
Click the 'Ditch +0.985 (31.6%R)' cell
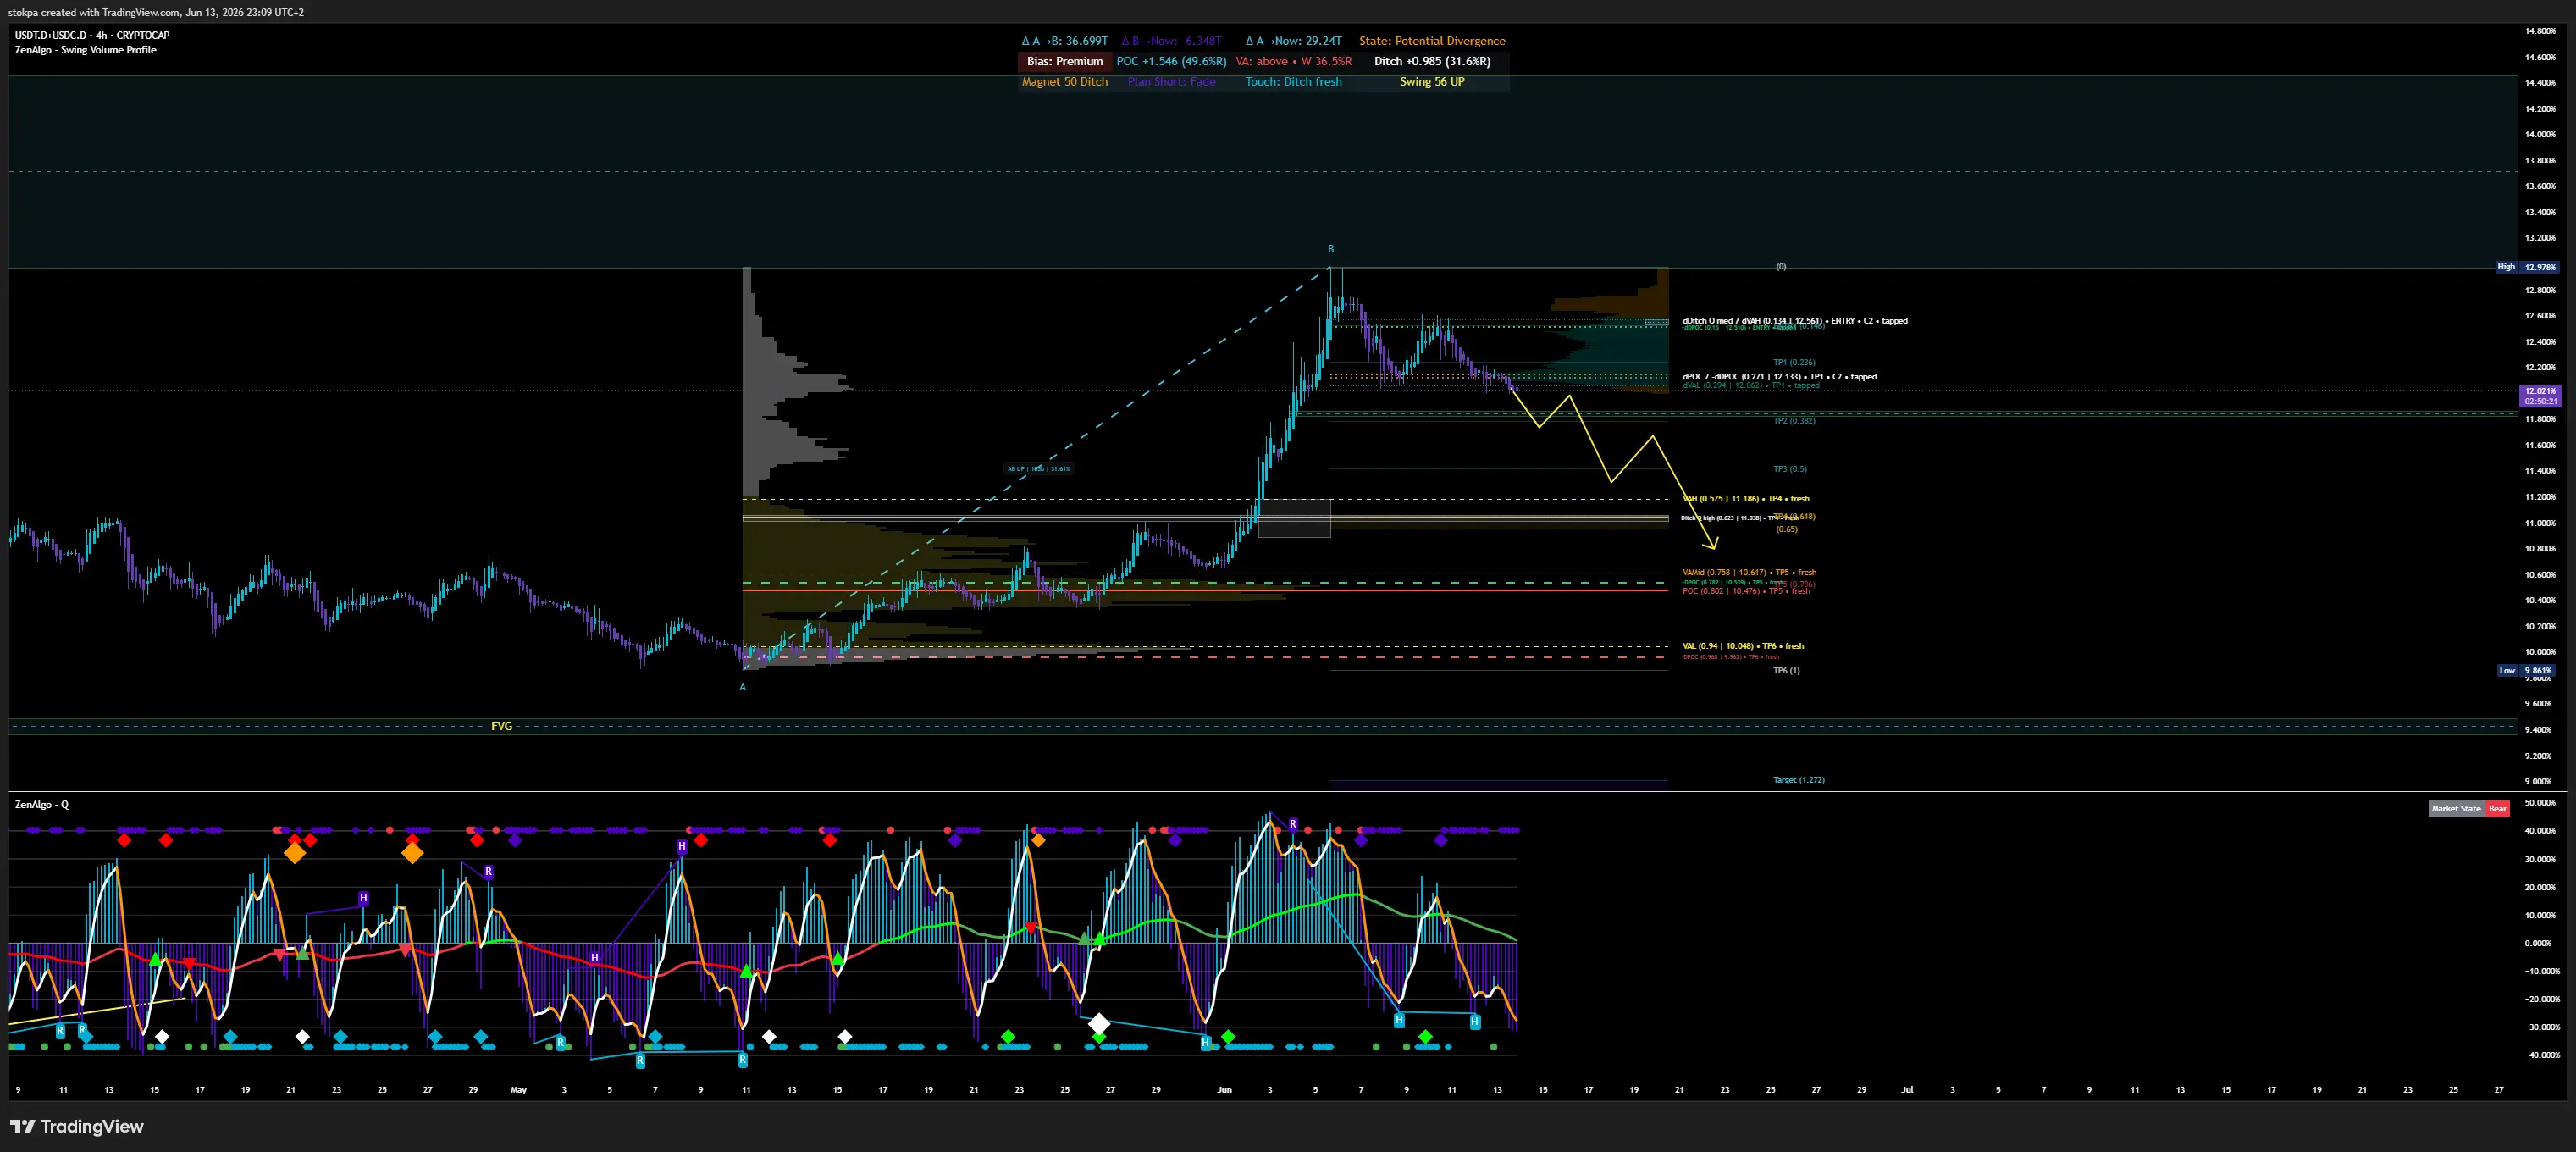1432,61
